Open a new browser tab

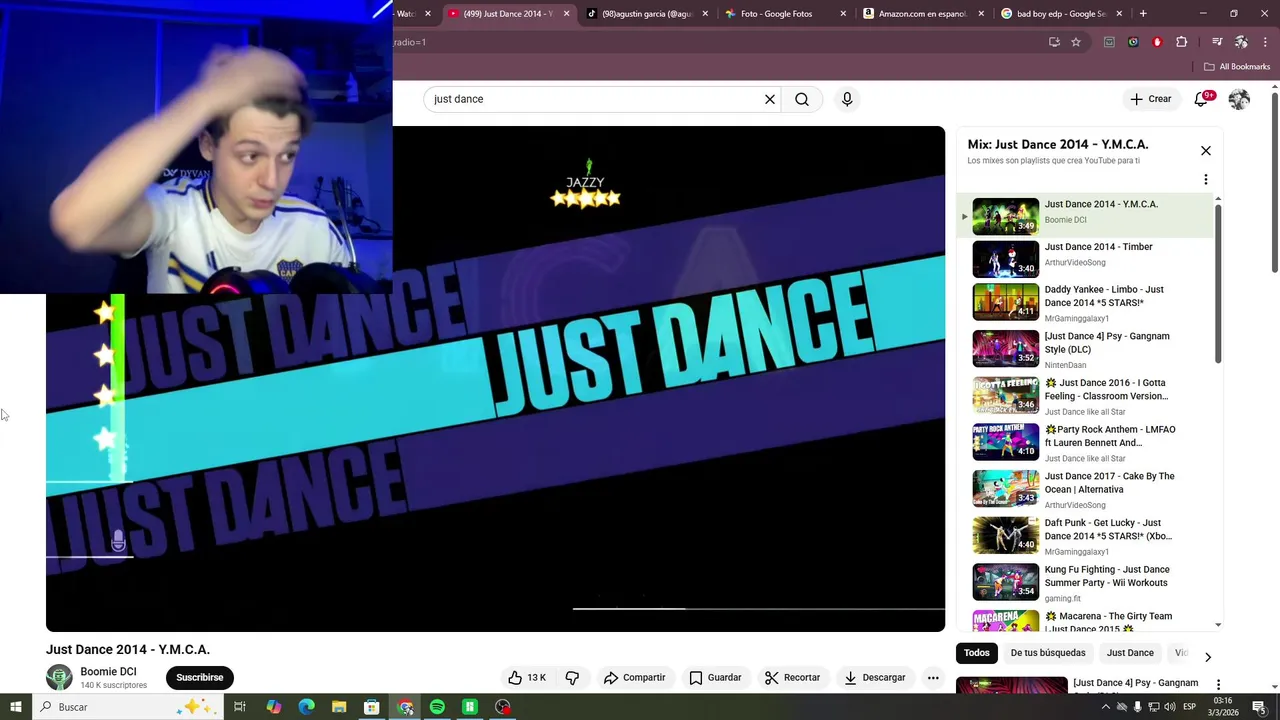1143,14
